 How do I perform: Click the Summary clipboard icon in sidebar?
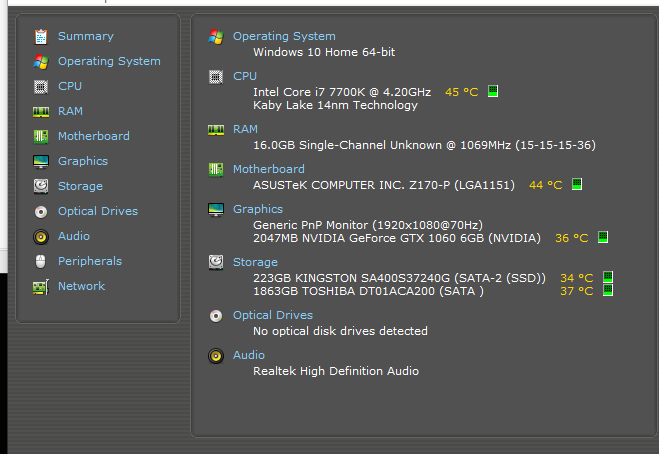[41, 36]
